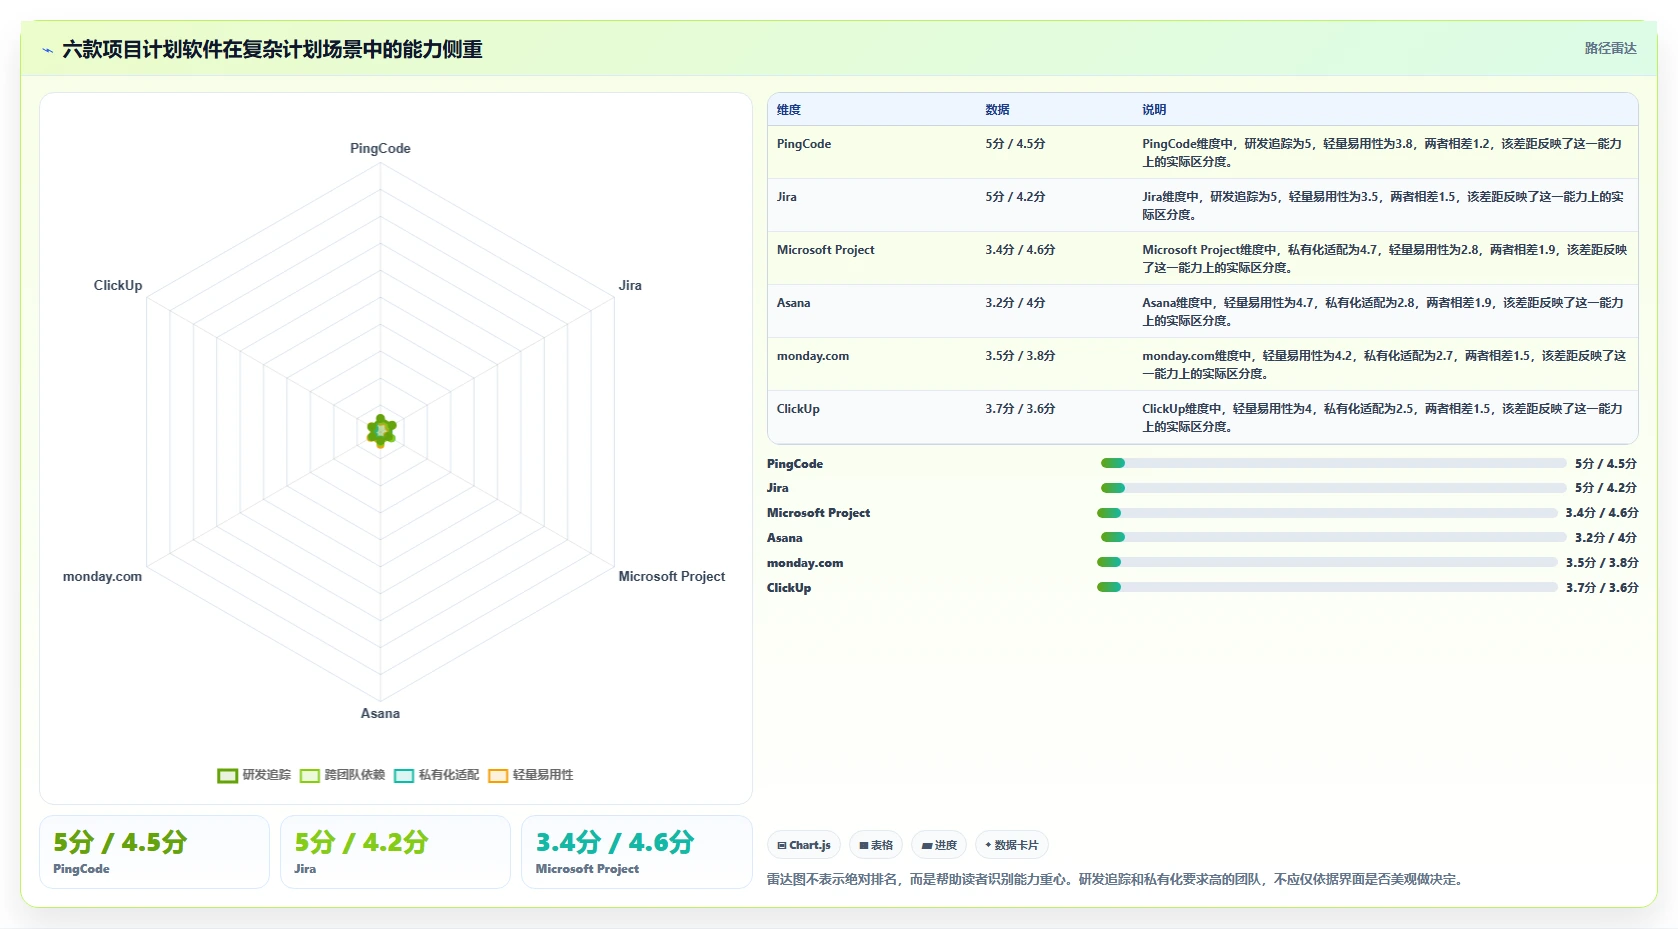
Task: Click table value 5分 / 4.2分 for Jira
Action: [1015, 197]
